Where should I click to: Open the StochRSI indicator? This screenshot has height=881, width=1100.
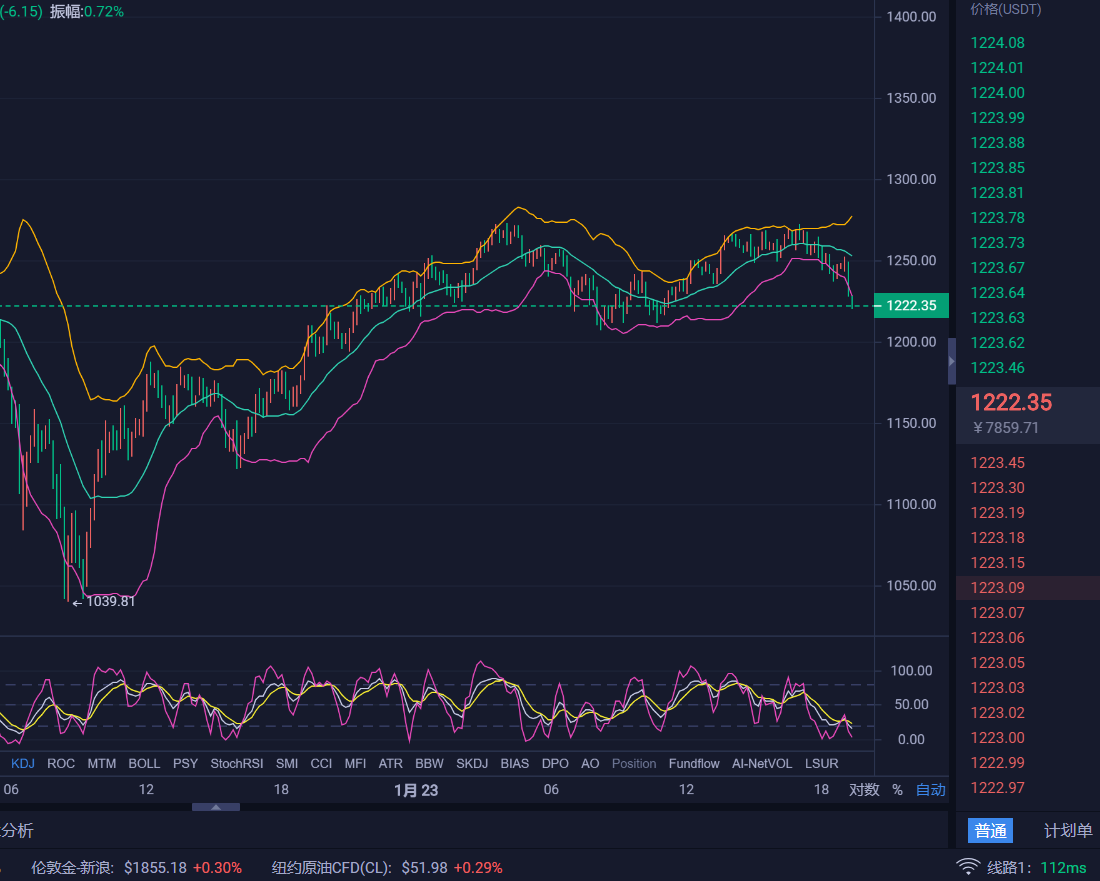pyautogui.click(x=236, y=763)
